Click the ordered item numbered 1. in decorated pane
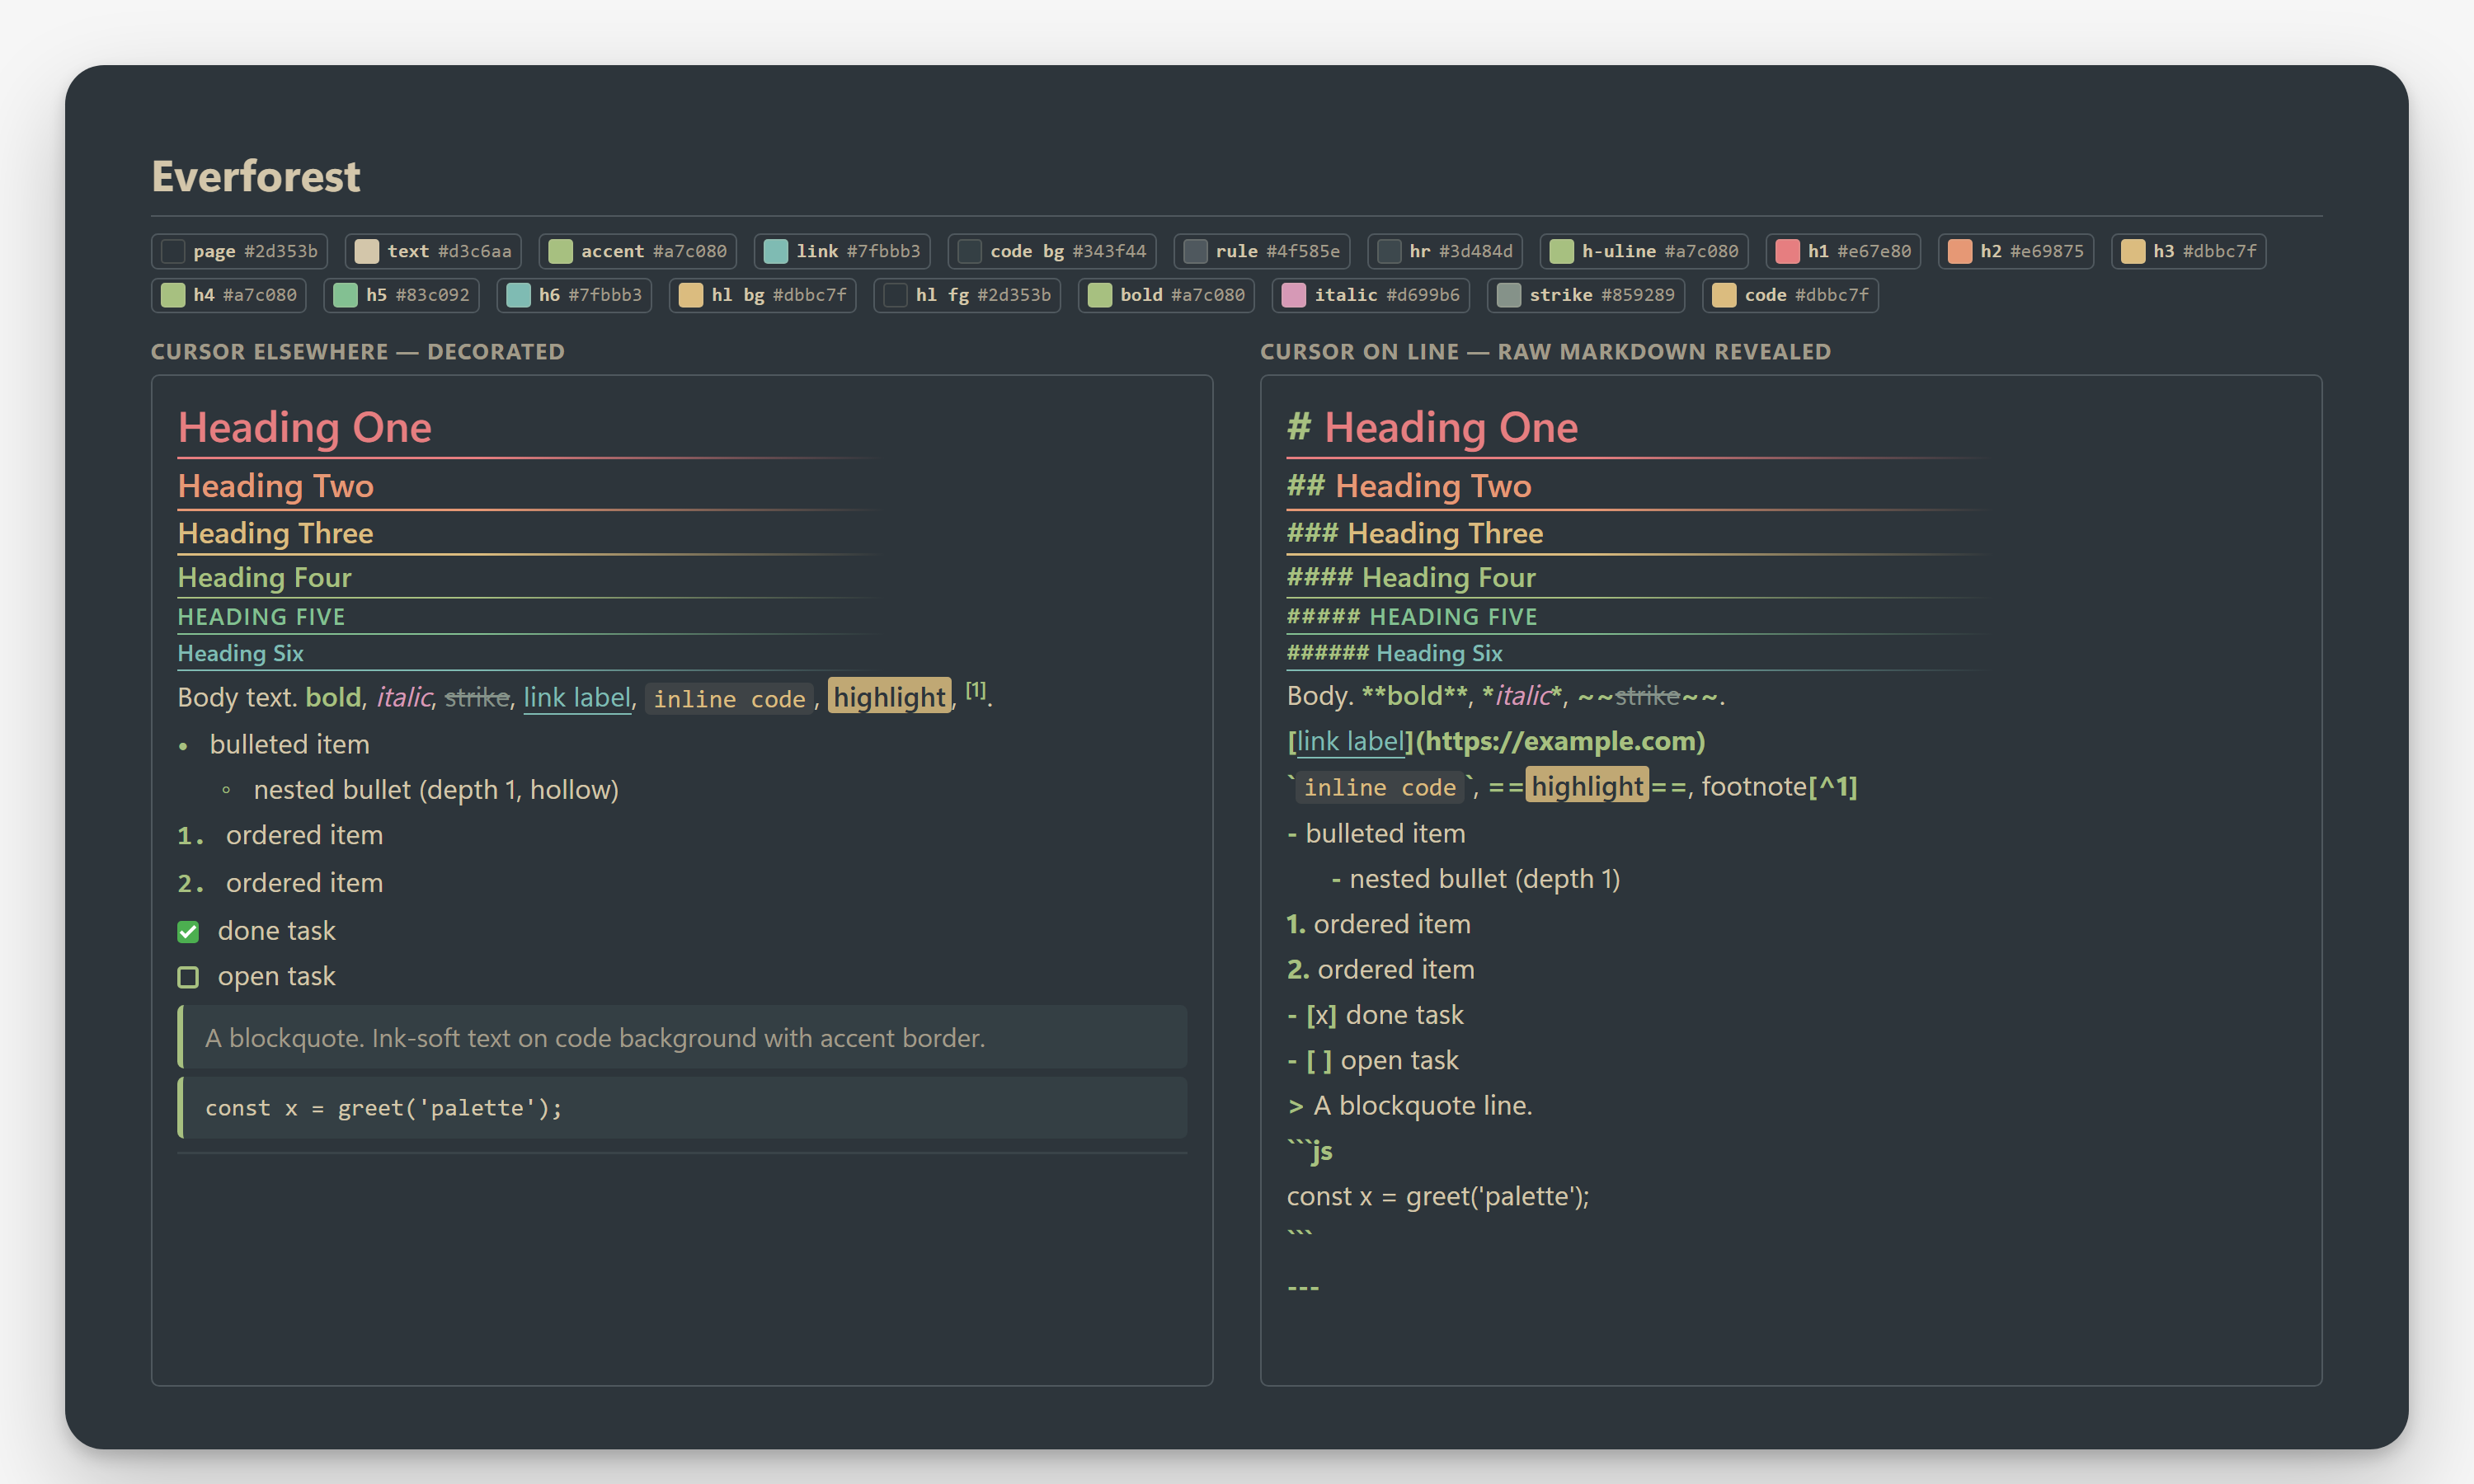The height and width of the screenshot is (1484, 2474). 280,835
